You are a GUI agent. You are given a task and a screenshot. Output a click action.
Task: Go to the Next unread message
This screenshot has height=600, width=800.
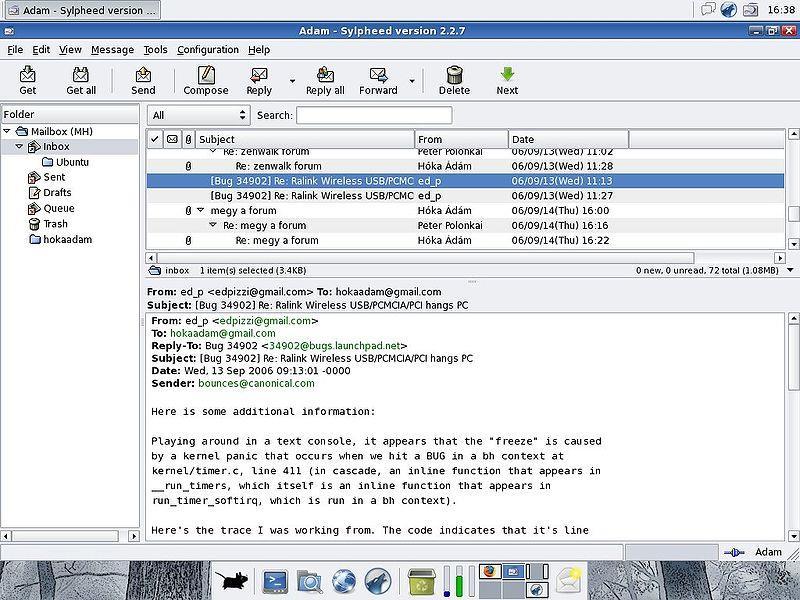coord(507,80)
